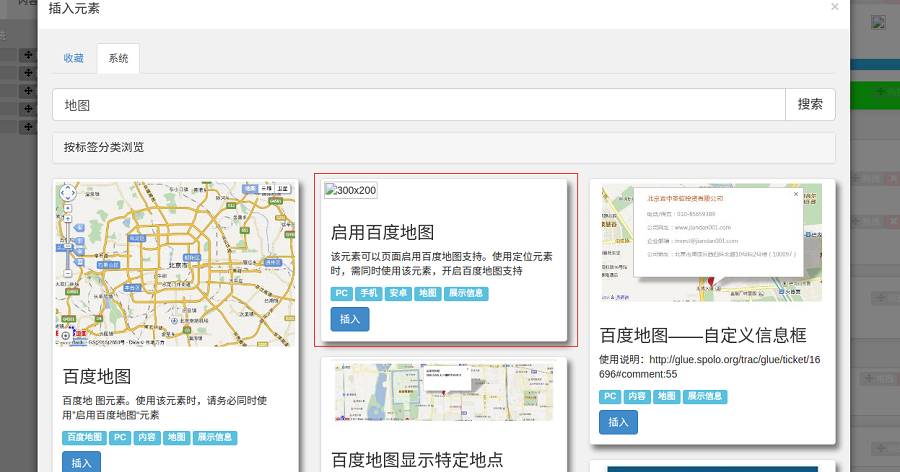Click the 启用百度地图 description text
The width and height of the screenshot is (900, 472).
click(x=441, y=264)
